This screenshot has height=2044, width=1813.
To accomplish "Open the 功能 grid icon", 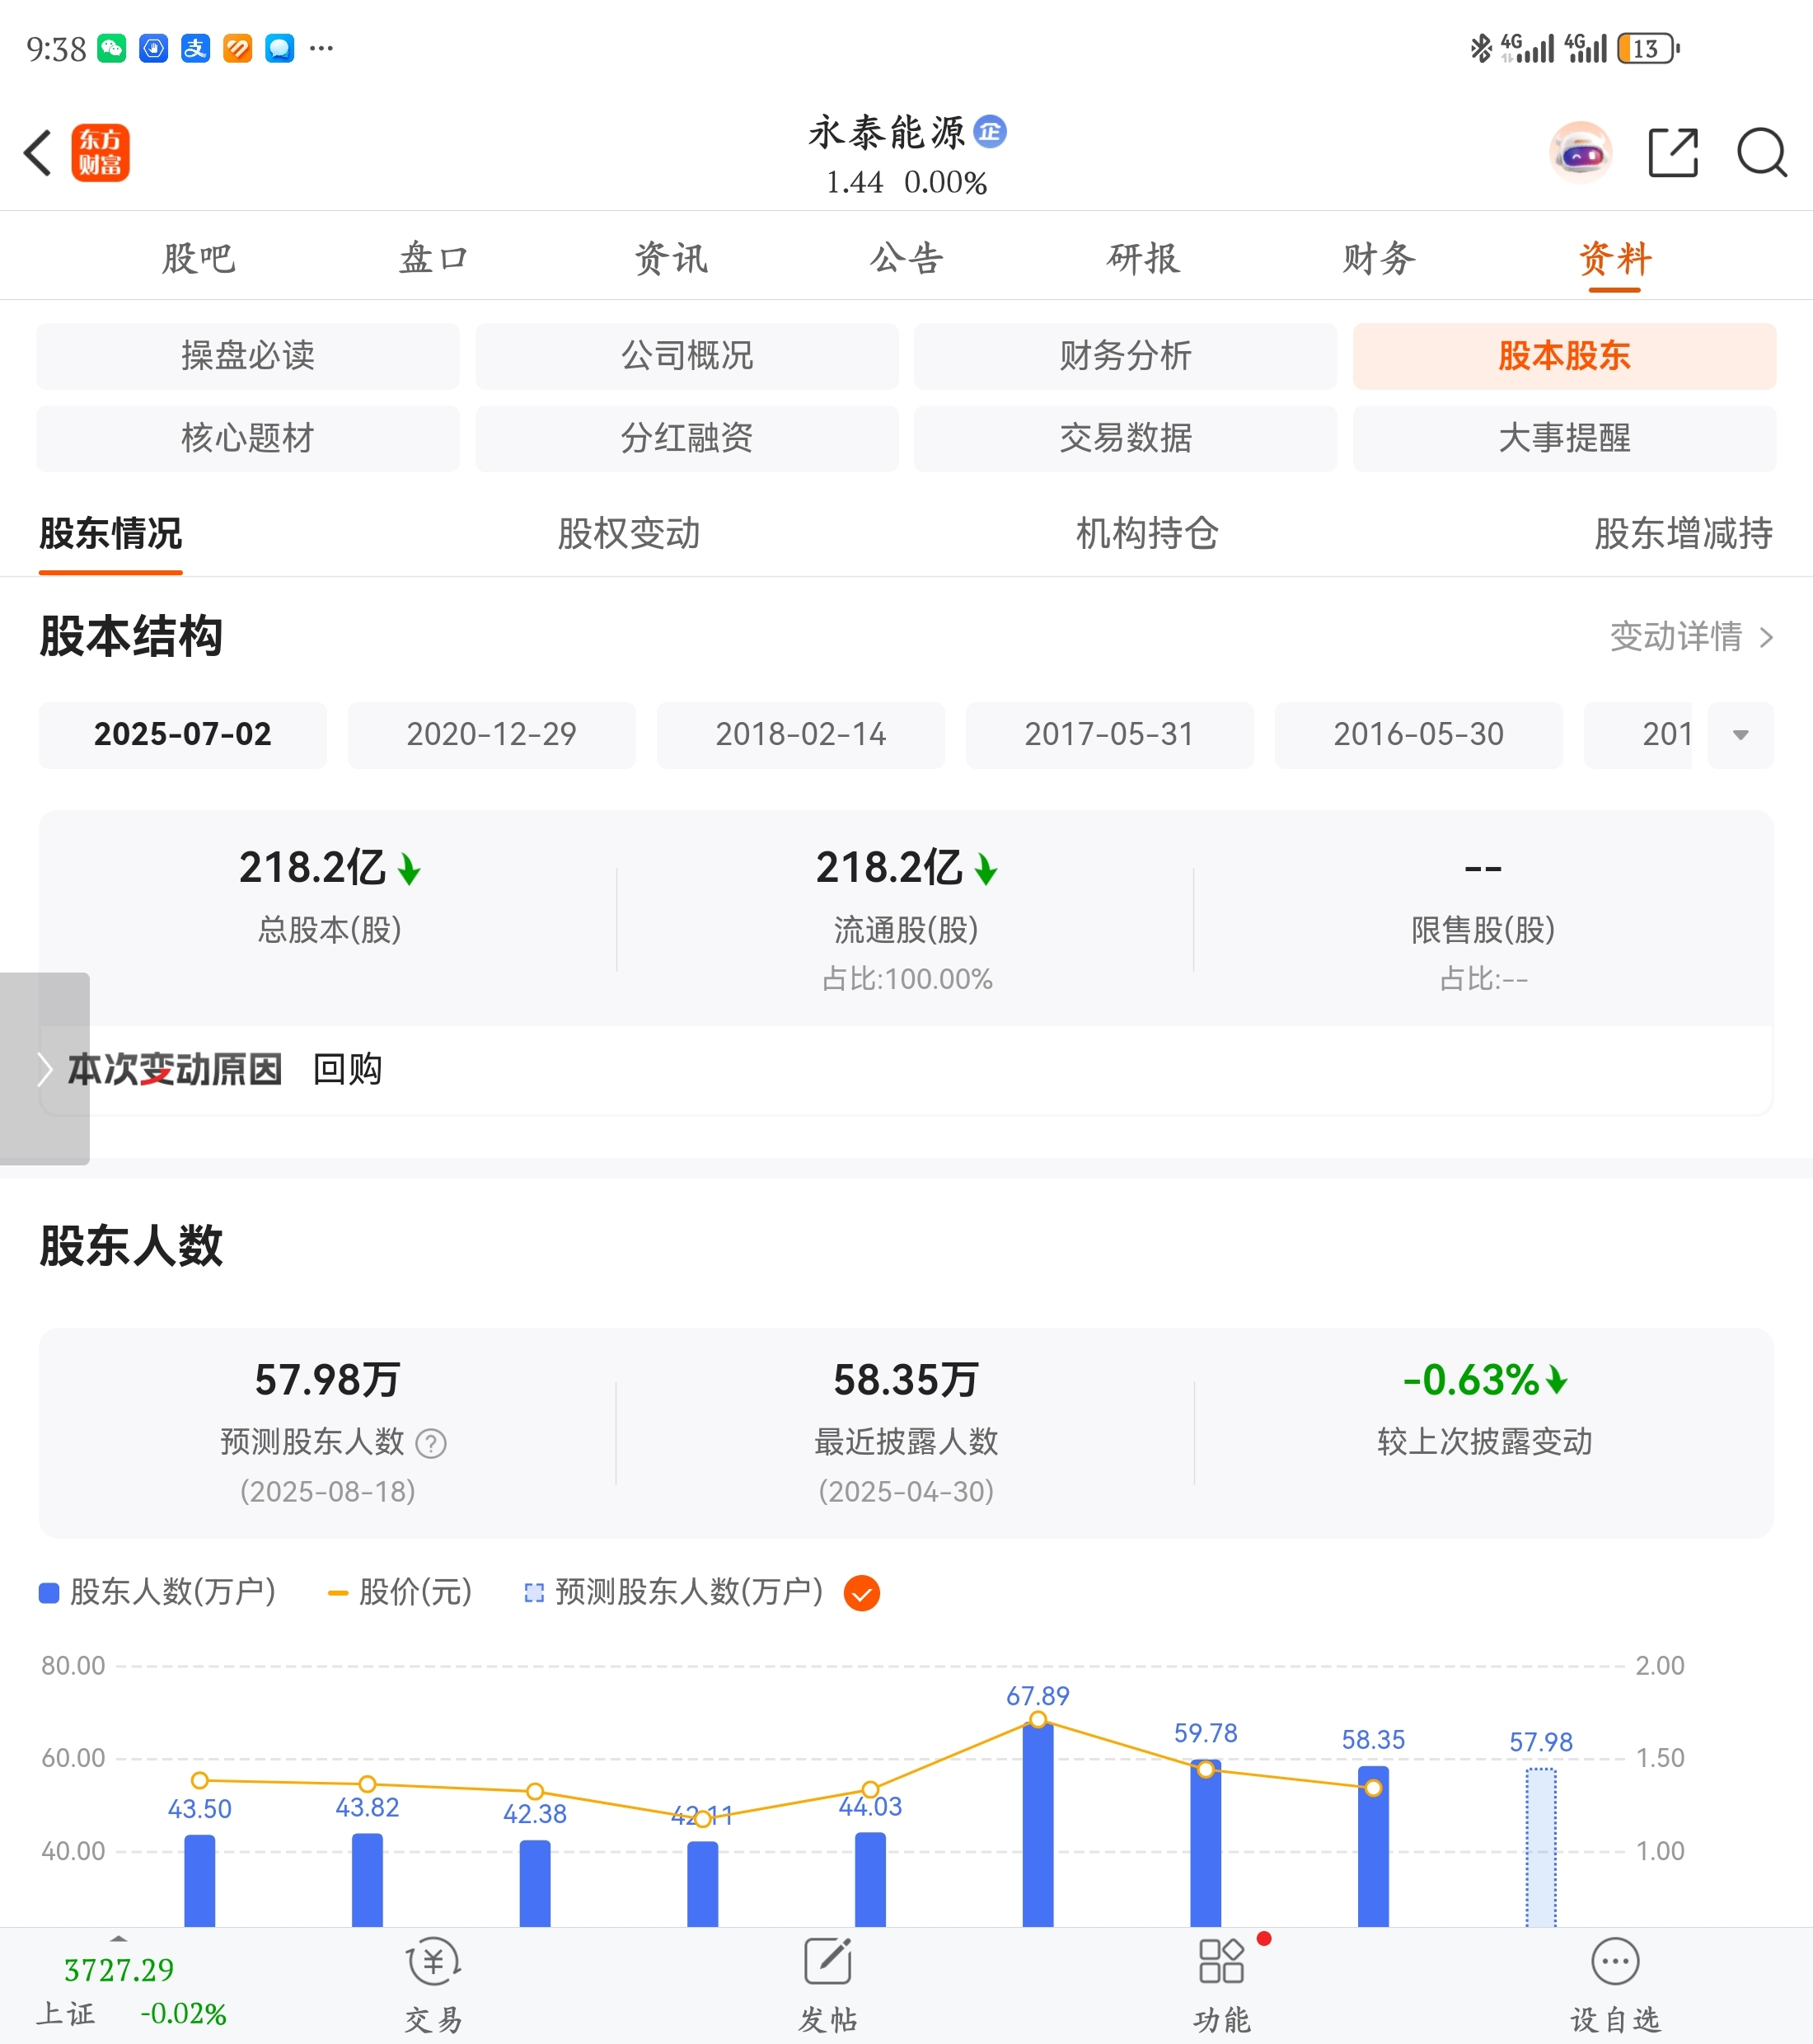I will click(x=1221, y=1962).
